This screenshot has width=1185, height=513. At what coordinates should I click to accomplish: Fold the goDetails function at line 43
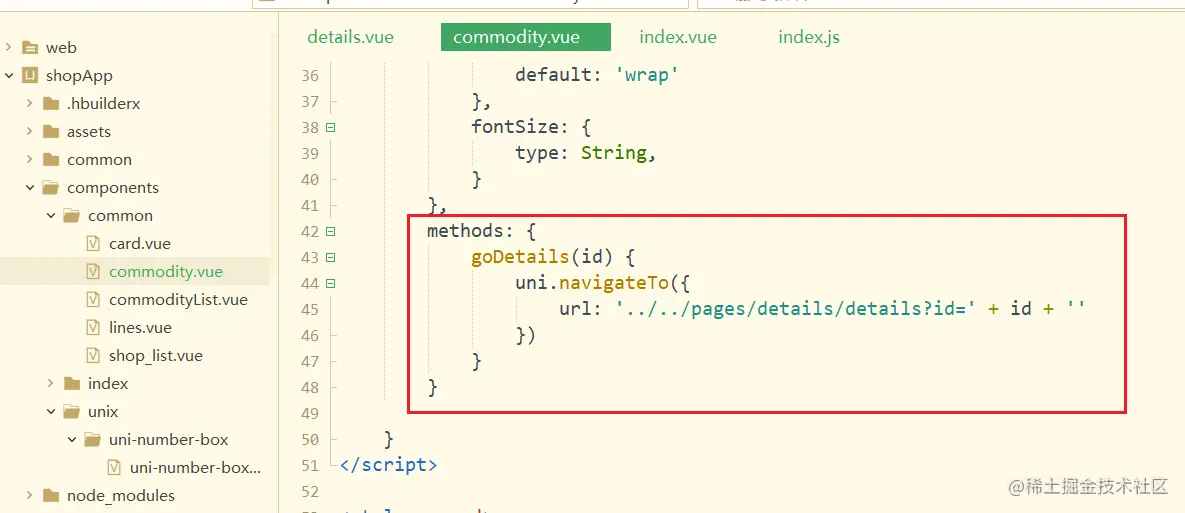click(x=330, y=258)
